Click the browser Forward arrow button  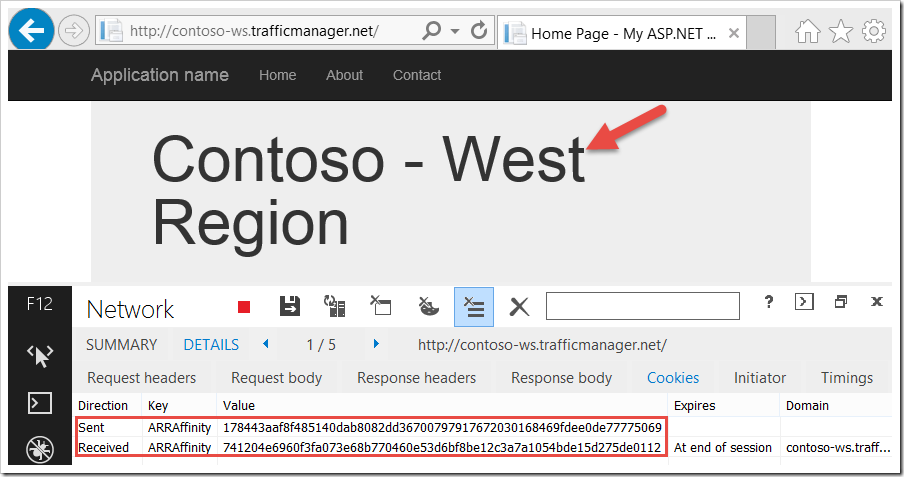click(x=74, y=30)
